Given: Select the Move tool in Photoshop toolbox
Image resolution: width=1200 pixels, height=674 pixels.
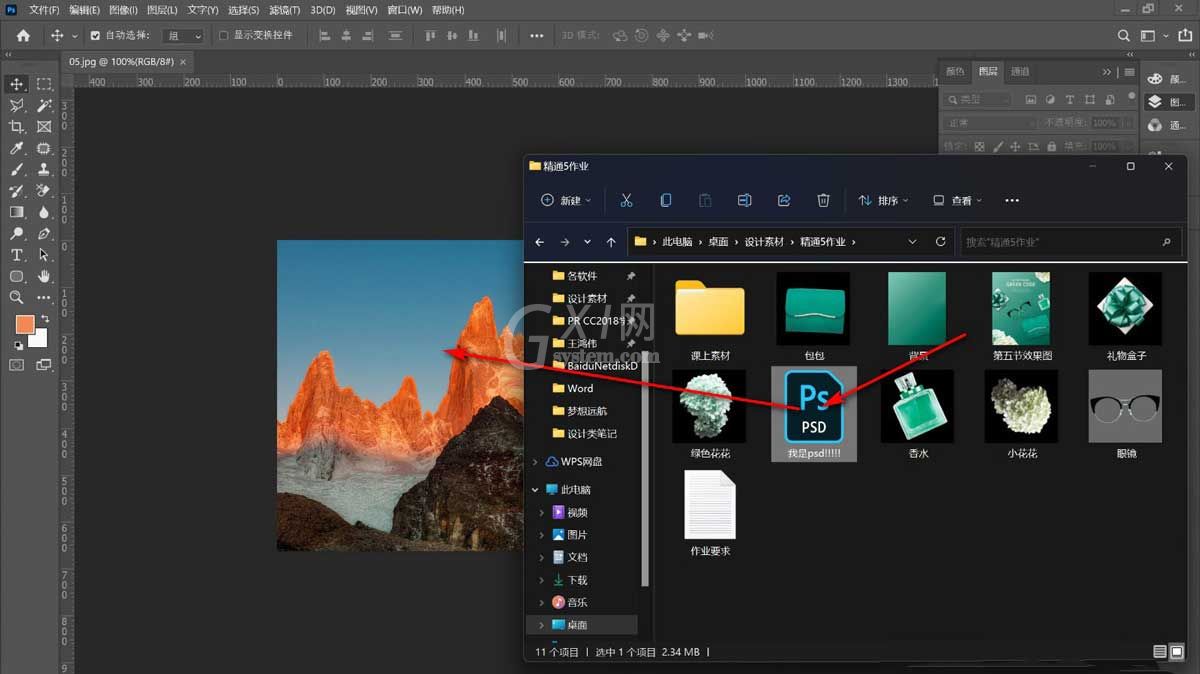Looking at the screenshot, I should point(17,84).
